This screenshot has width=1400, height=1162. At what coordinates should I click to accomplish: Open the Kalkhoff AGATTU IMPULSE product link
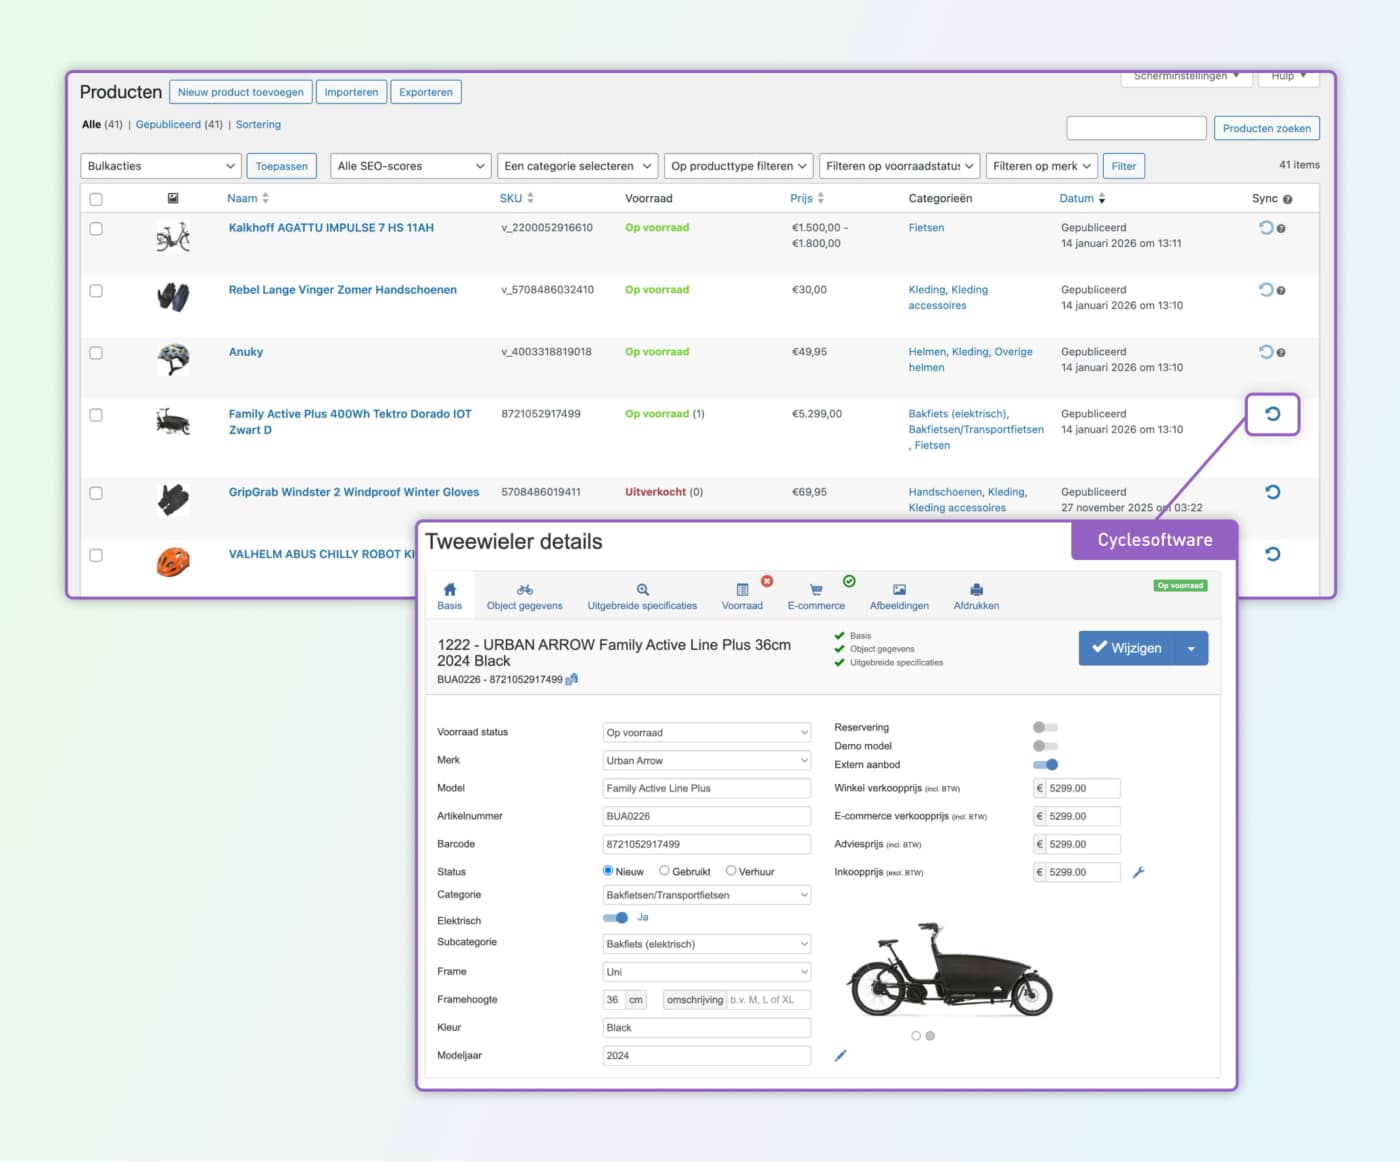click(x=331, y=228)
